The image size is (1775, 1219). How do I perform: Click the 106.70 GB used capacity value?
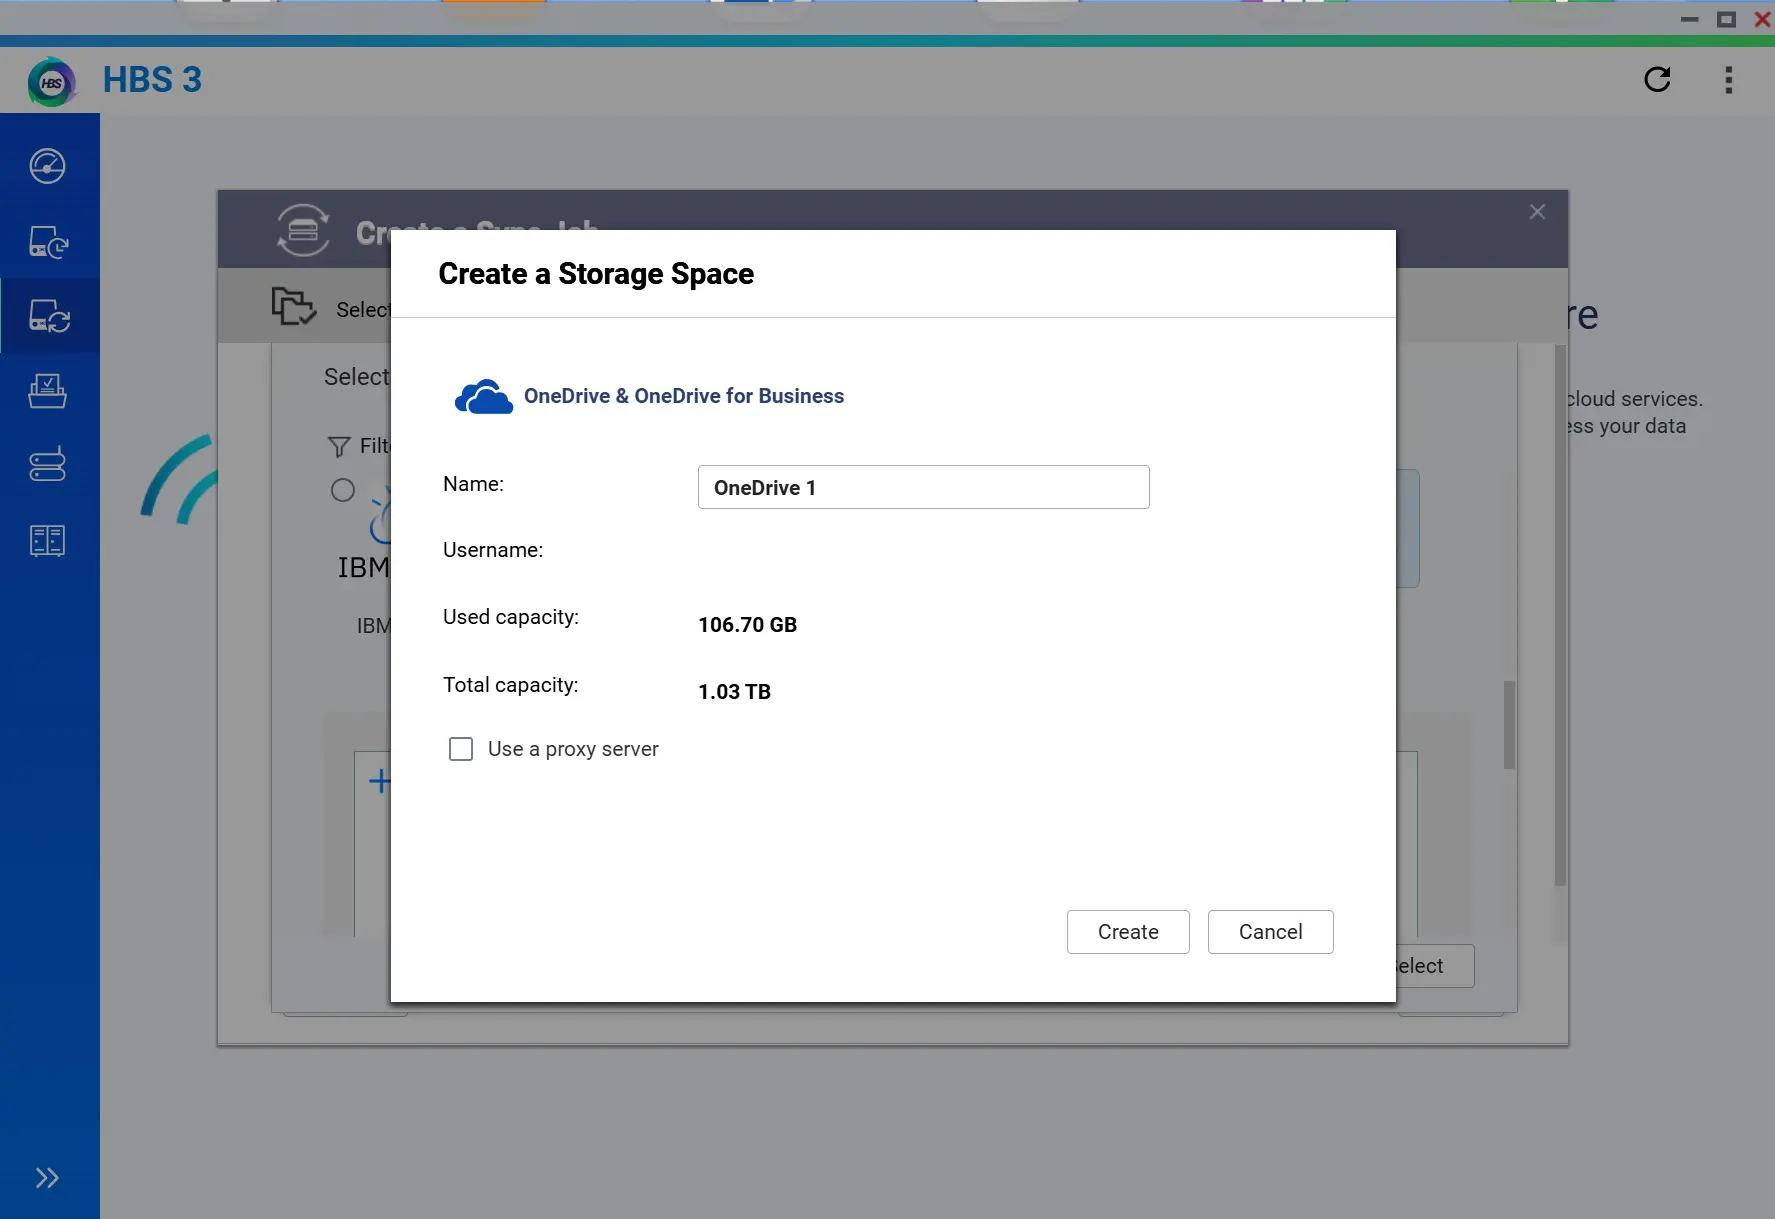tap(747, 625)
